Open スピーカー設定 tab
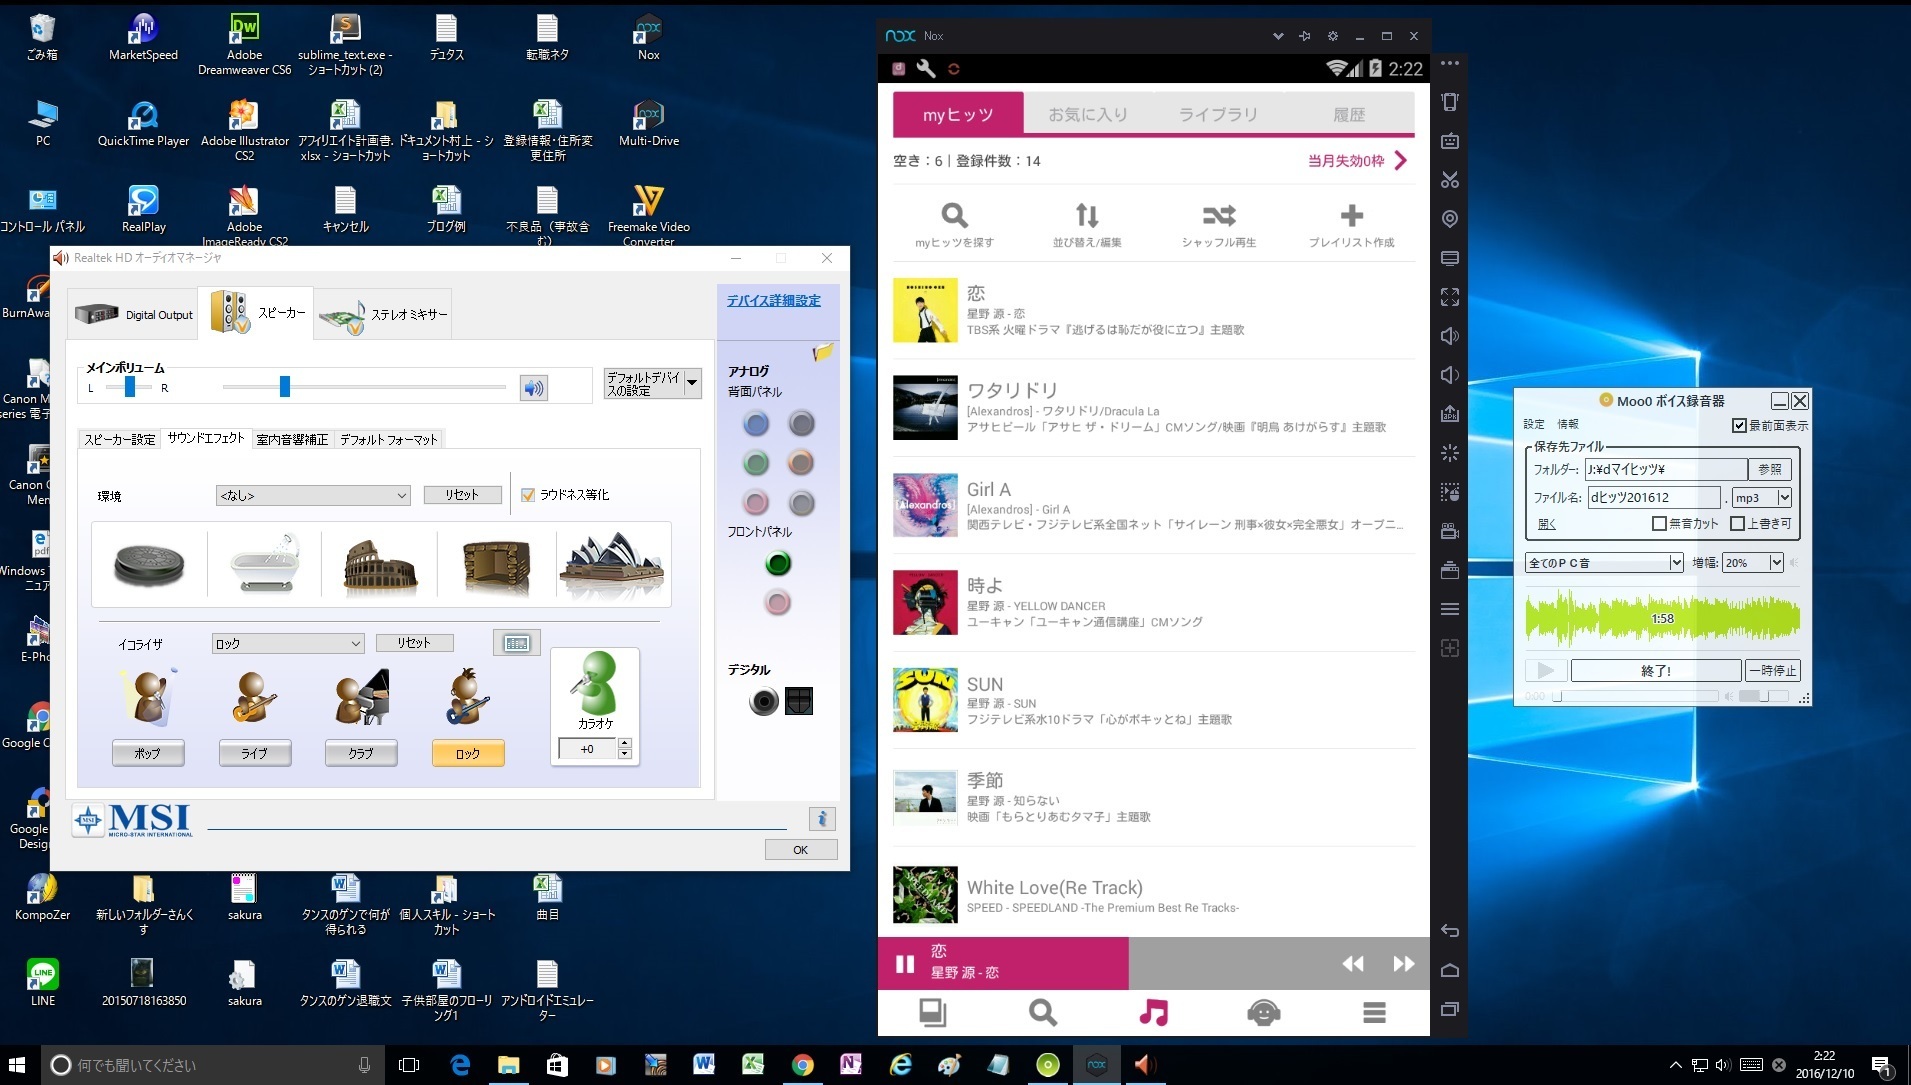 (x=120, y=439)
